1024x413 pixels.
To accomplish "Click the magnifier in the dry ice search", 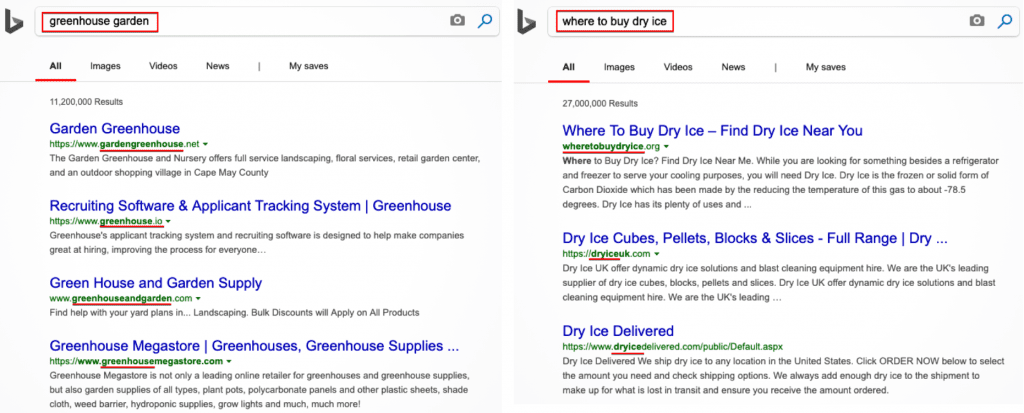I will (x=1004, y=21).
